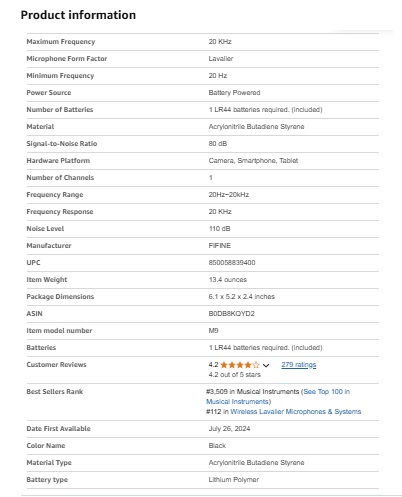Click the Package Dimensions value
This screenshot has height=497, width=402.
[242, 297]
